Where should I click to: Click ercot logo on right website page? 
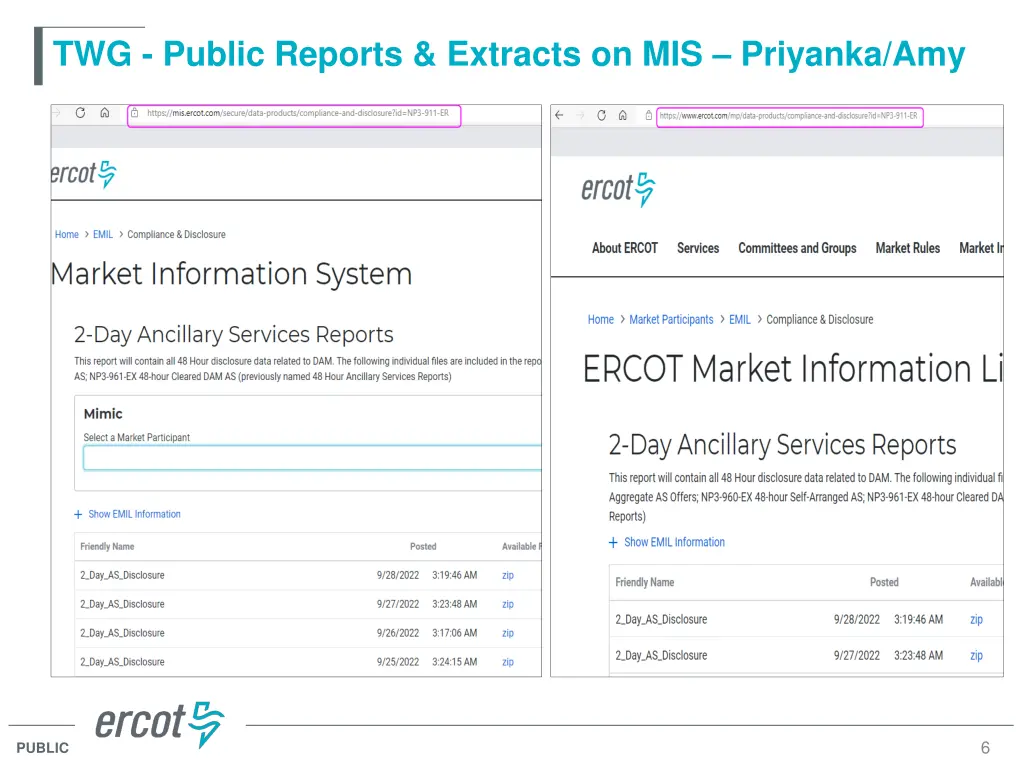(618, 189)
